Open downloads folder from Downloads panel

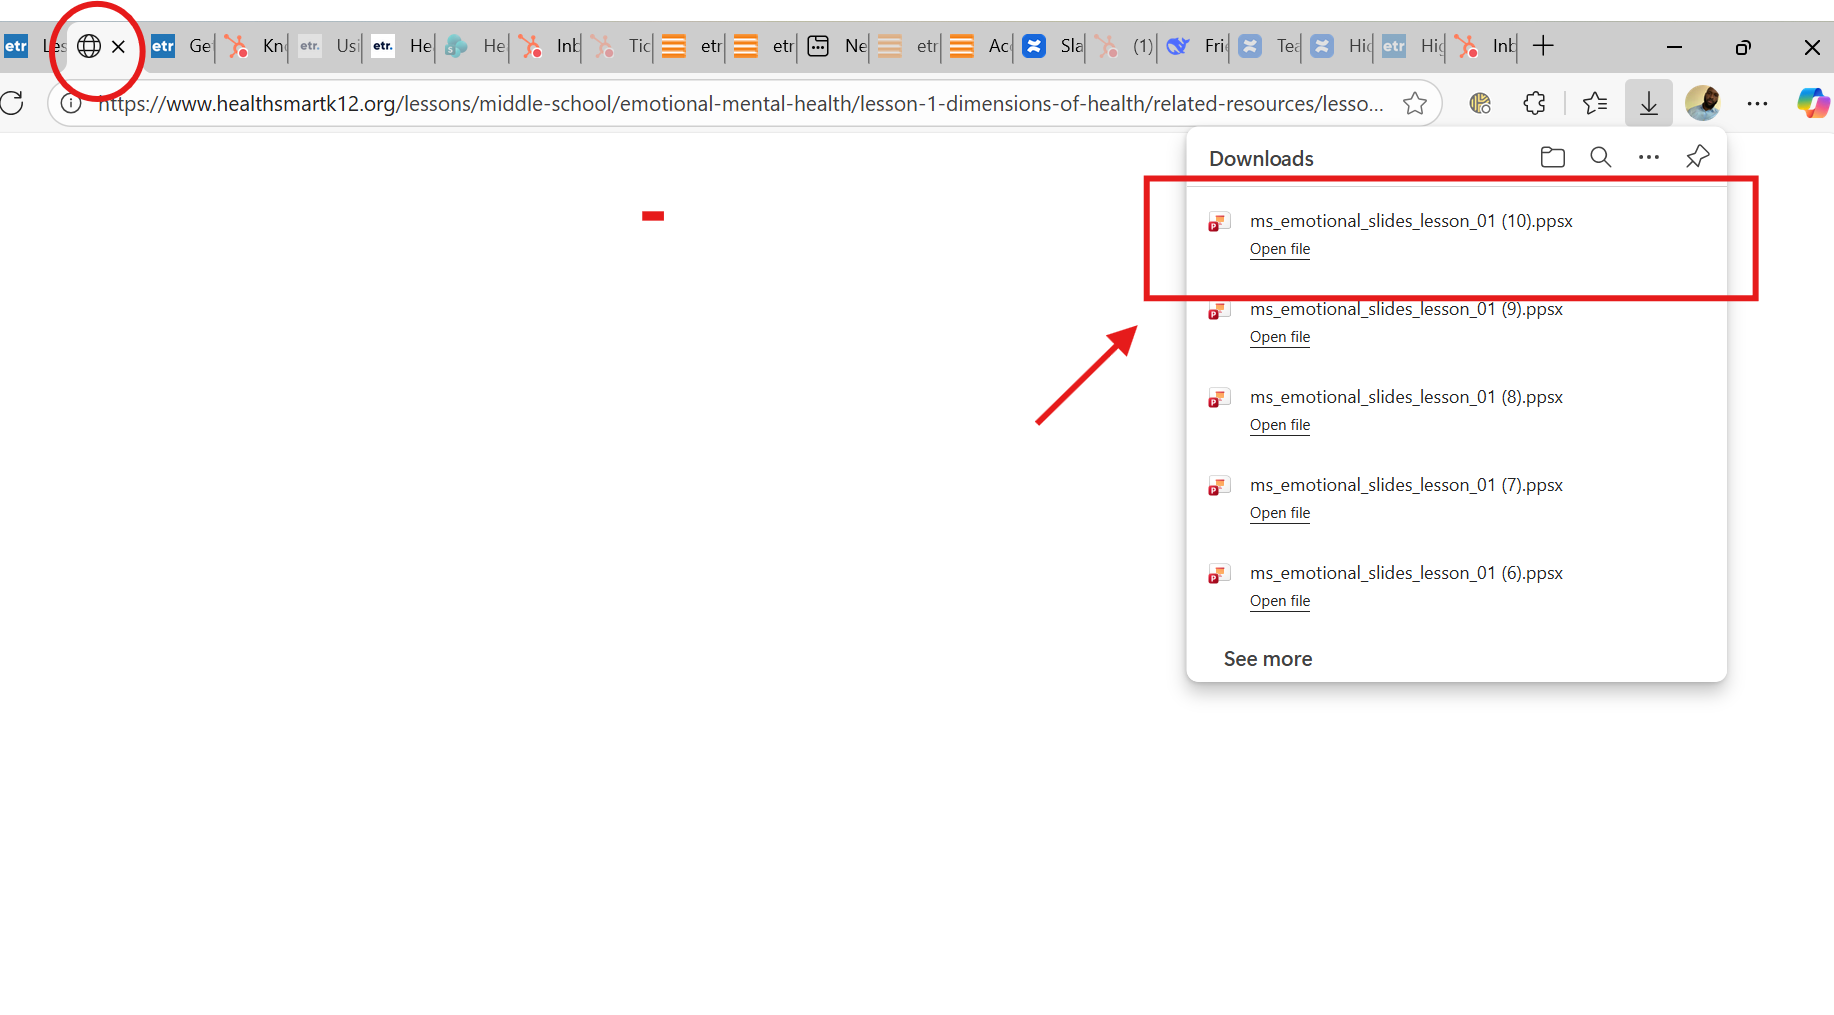(1552, 157)
